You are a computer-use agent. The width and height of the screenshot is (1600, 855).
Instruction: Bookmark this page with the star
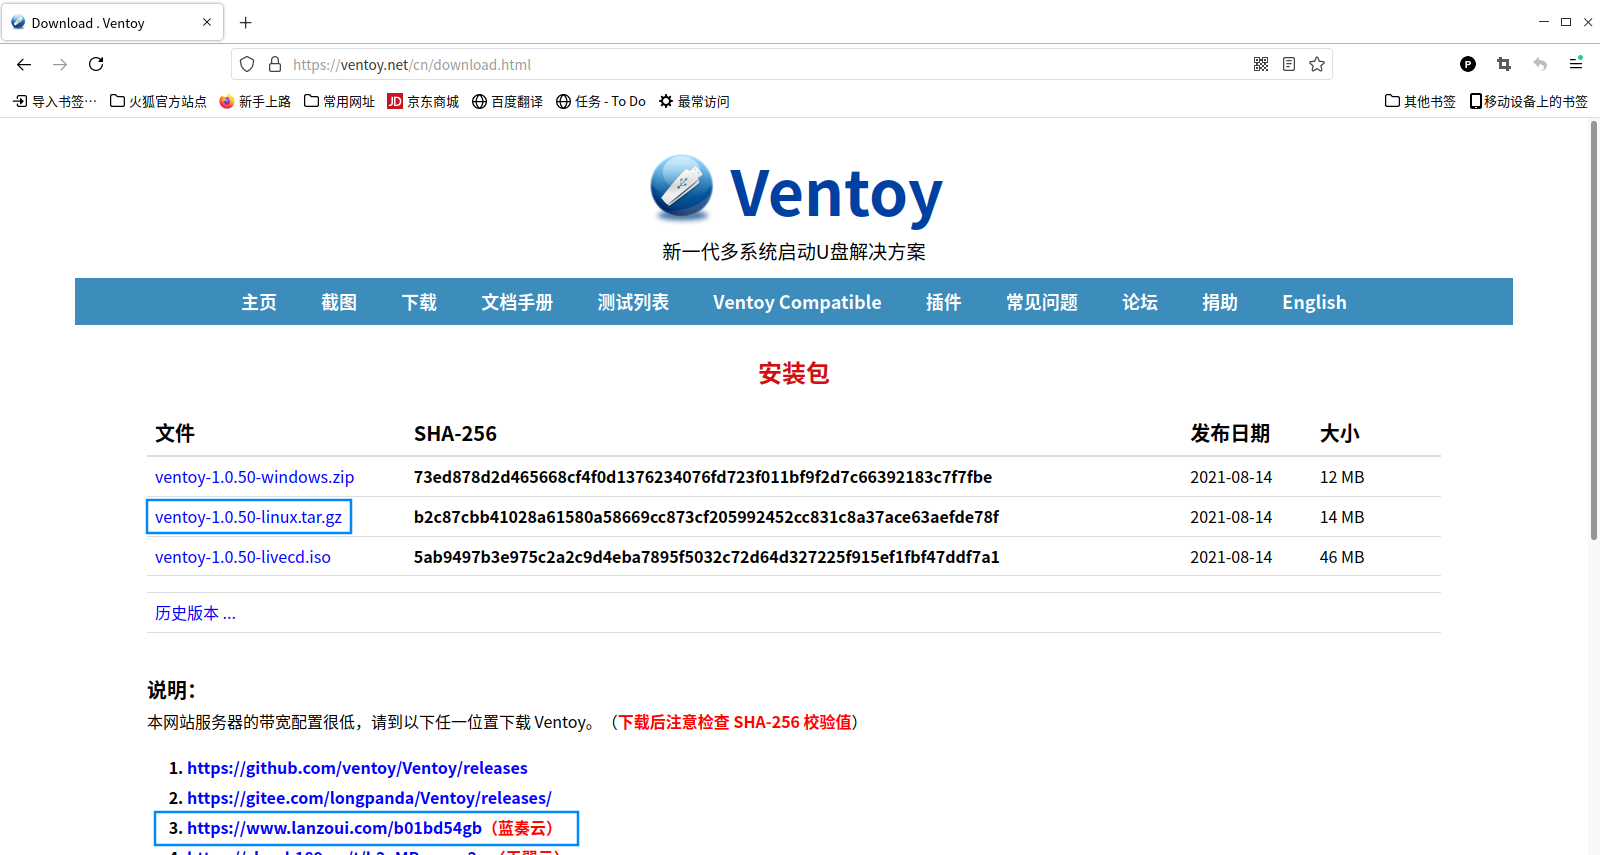tap(1317, 64)
